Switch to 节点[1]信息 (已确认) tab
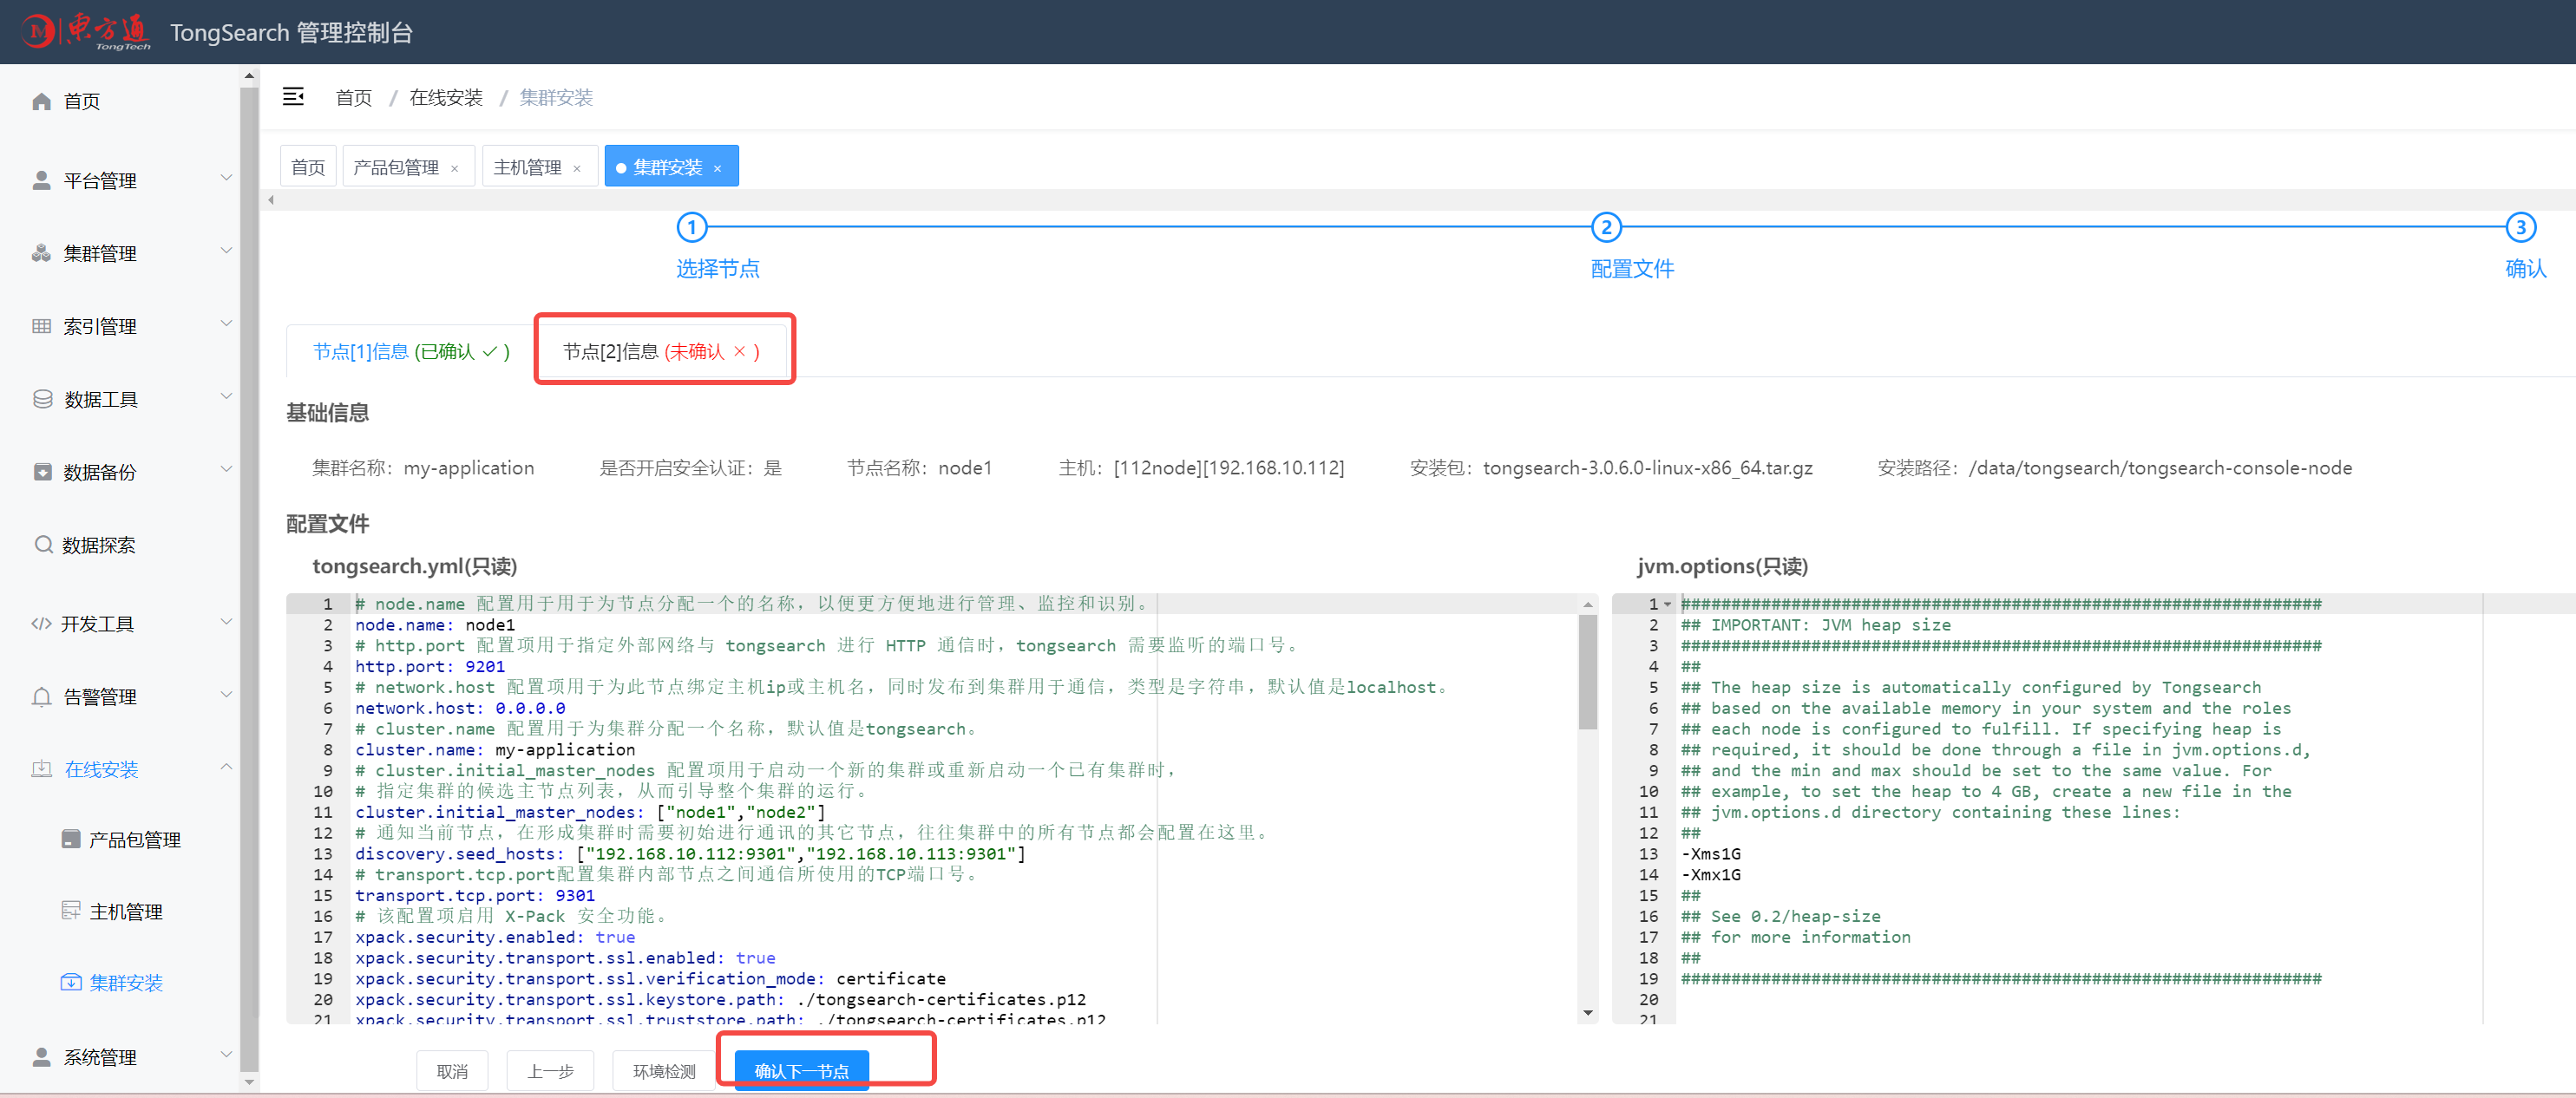The height and width of the screenshot is (1098, 2576). point(411,351)
